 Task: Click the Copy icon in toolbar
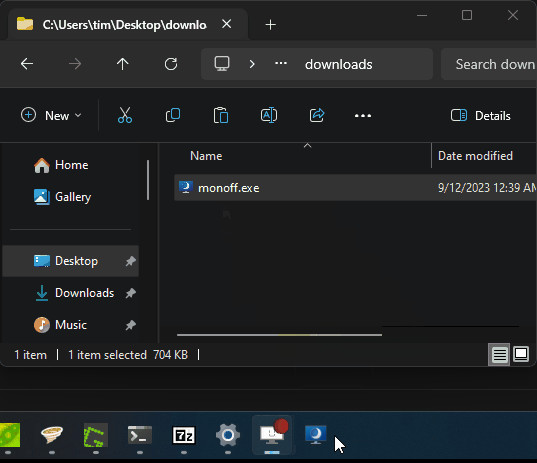pos(173,115)
